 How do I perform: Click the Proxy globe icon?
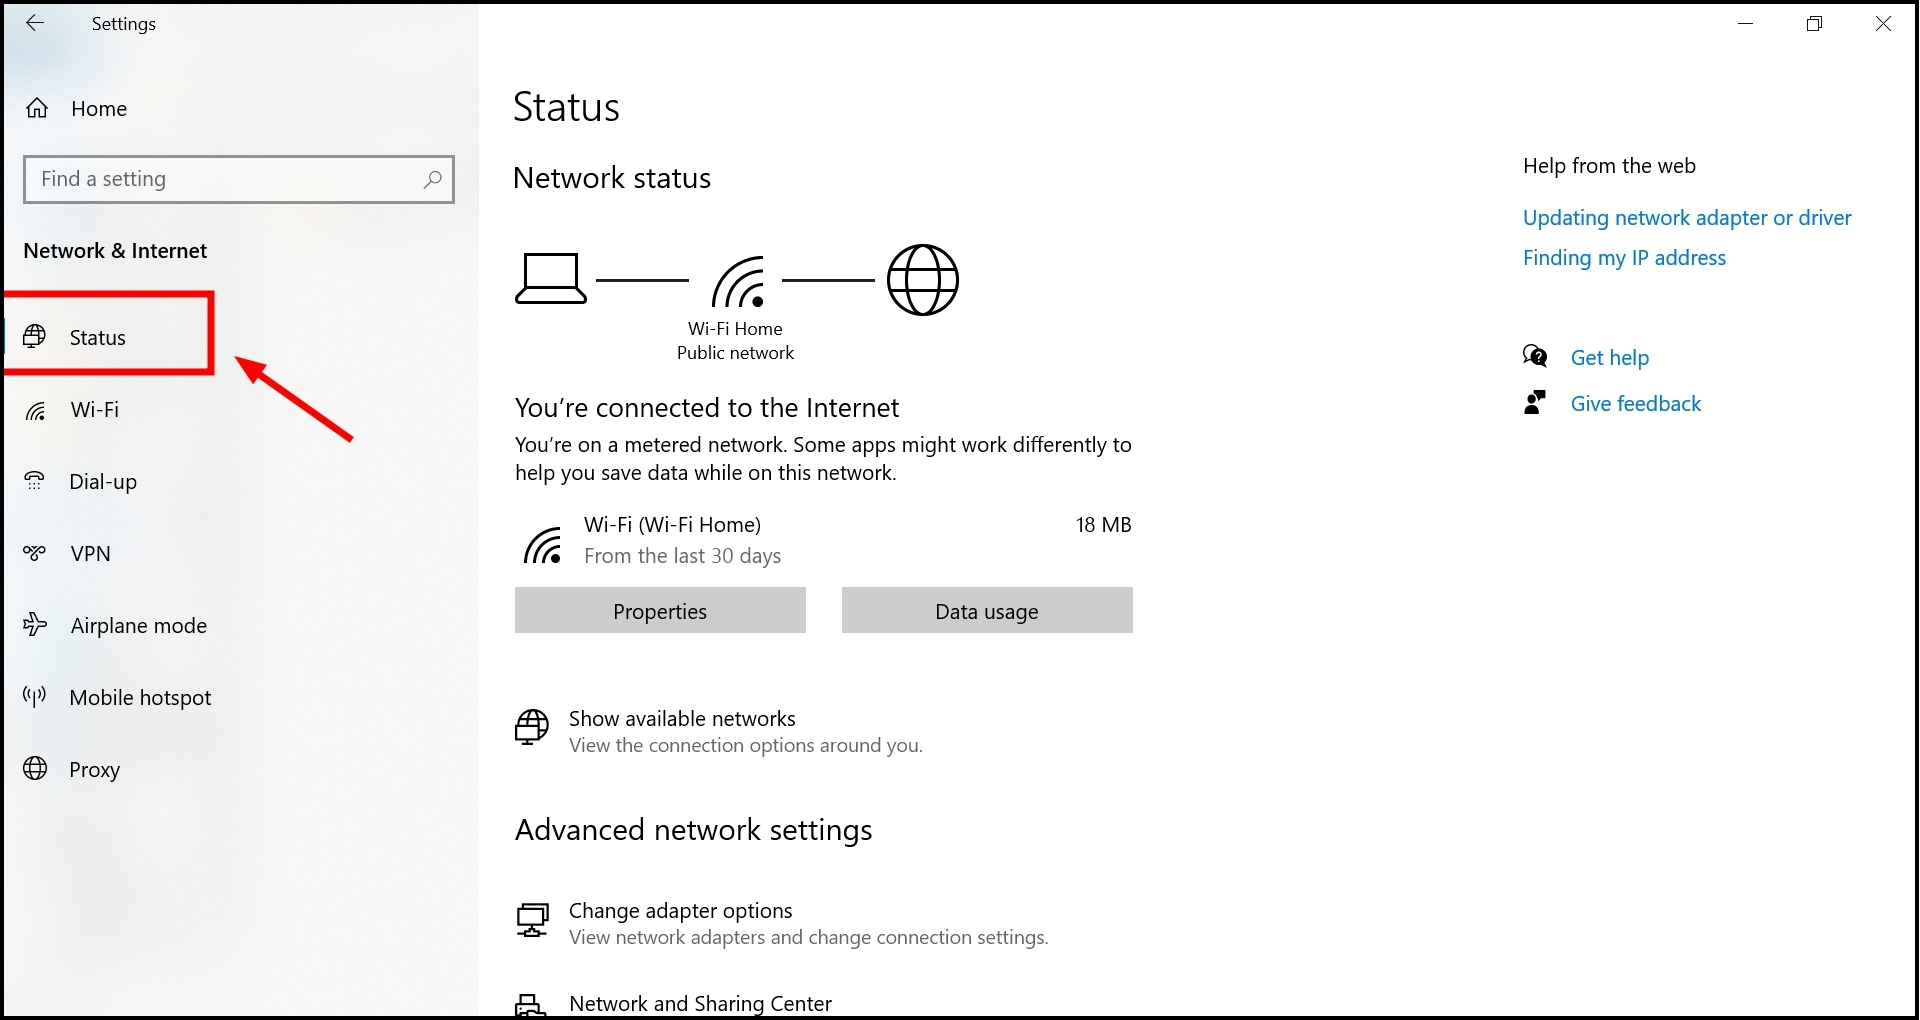click(35, 769)
